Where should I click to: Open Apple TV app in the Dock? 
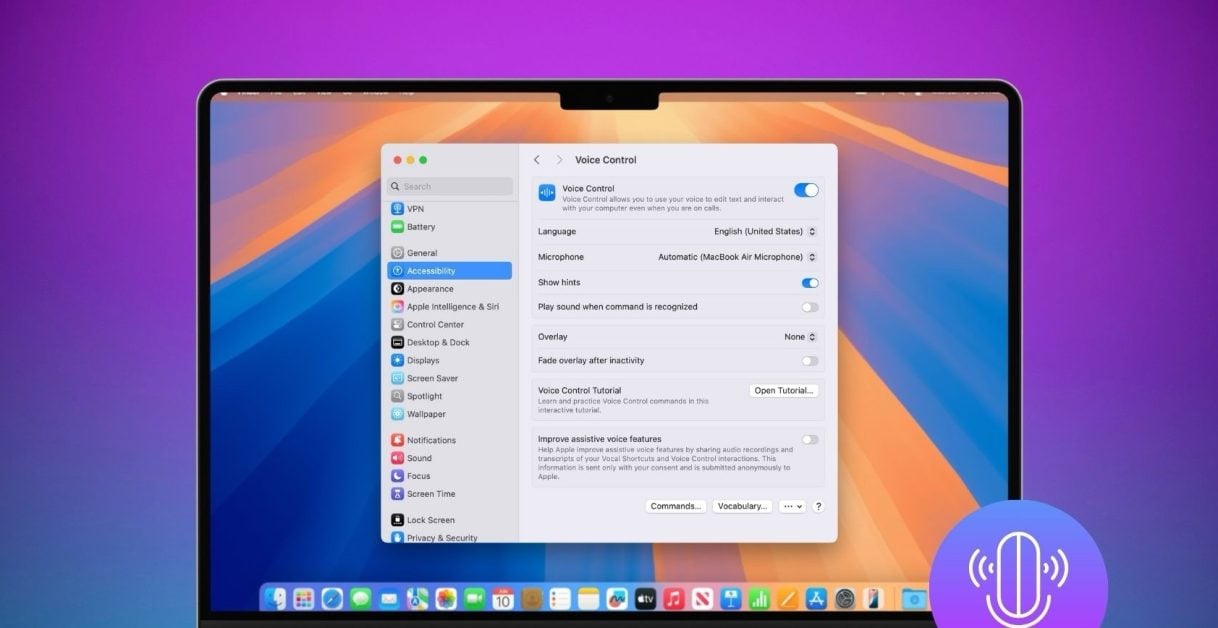(x=645, y=599)
